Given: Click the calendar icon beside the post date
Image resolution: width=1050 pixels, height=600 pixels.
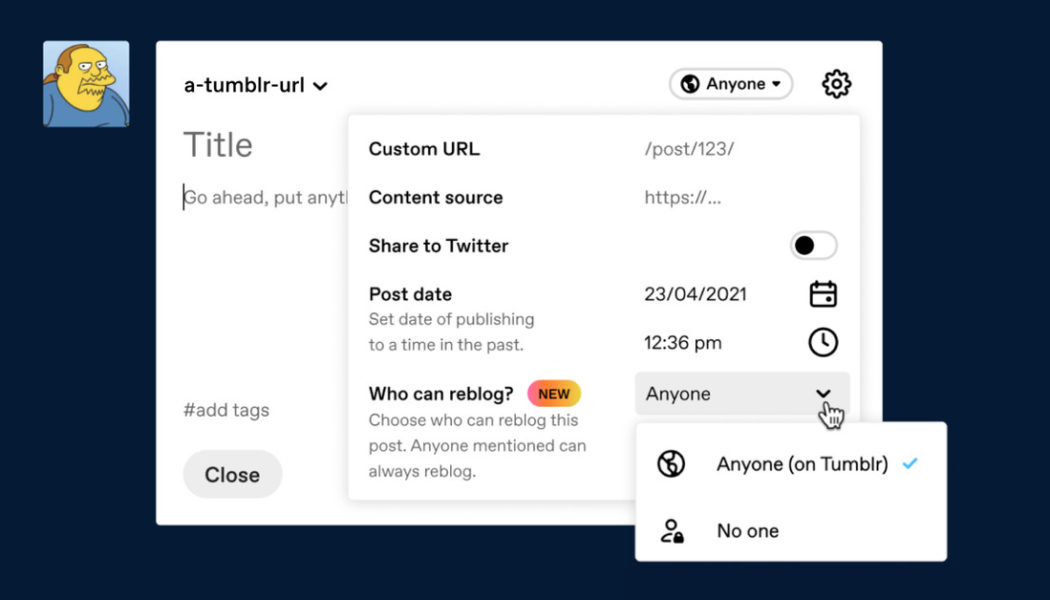Looking at the screenshot, I should 823,294.
